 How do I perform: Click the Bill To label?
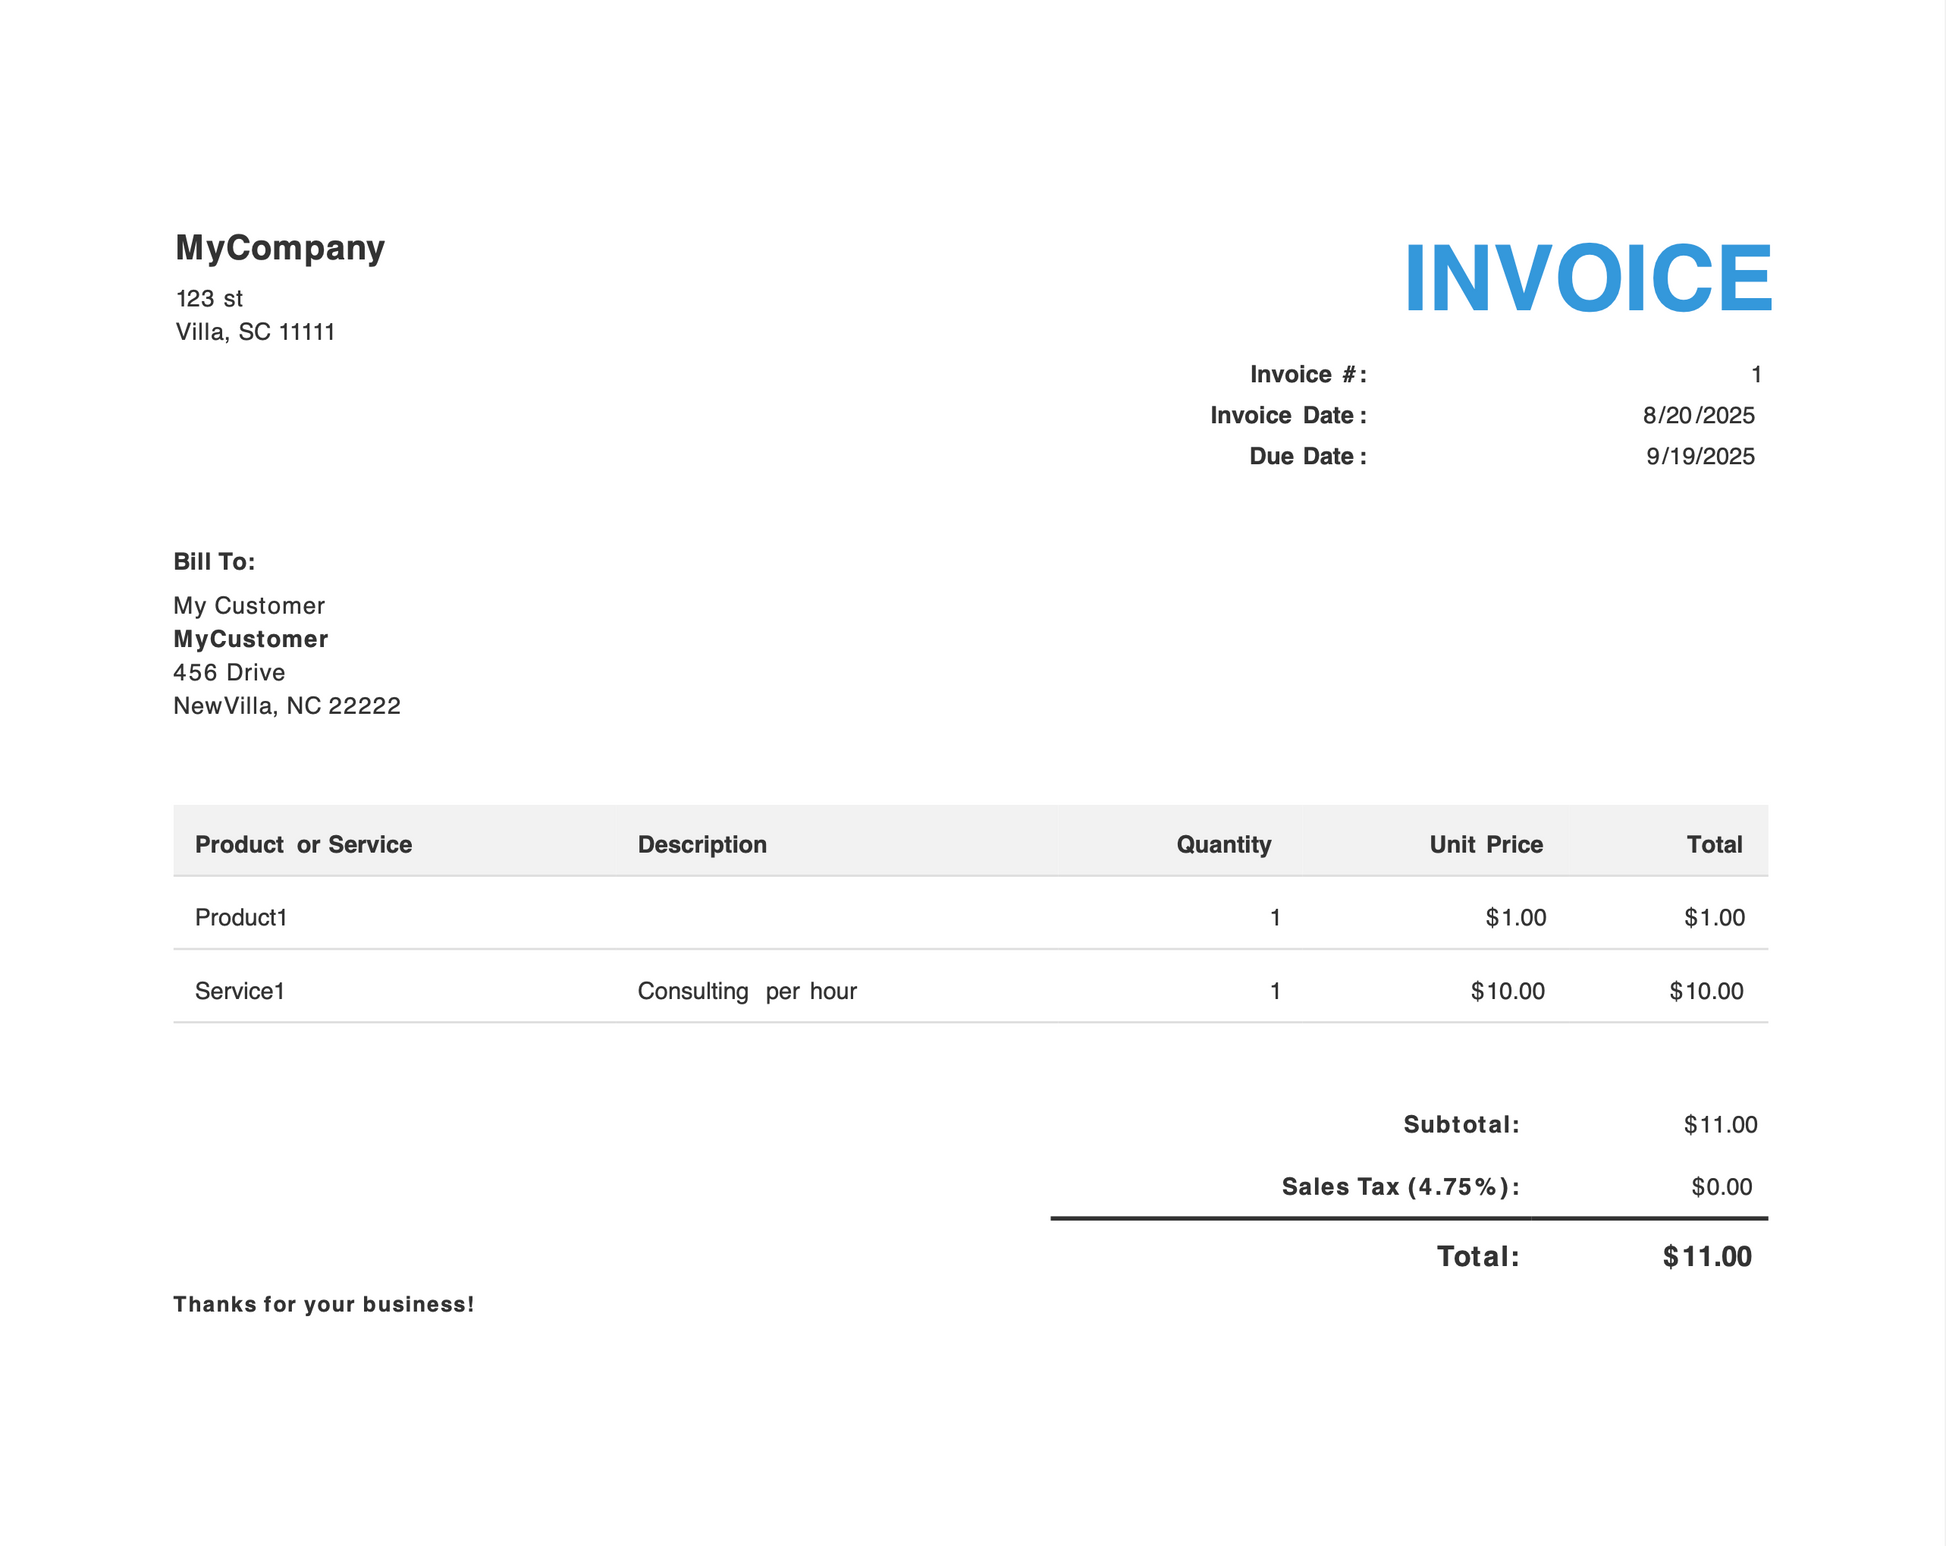click(x=214, y=561)
